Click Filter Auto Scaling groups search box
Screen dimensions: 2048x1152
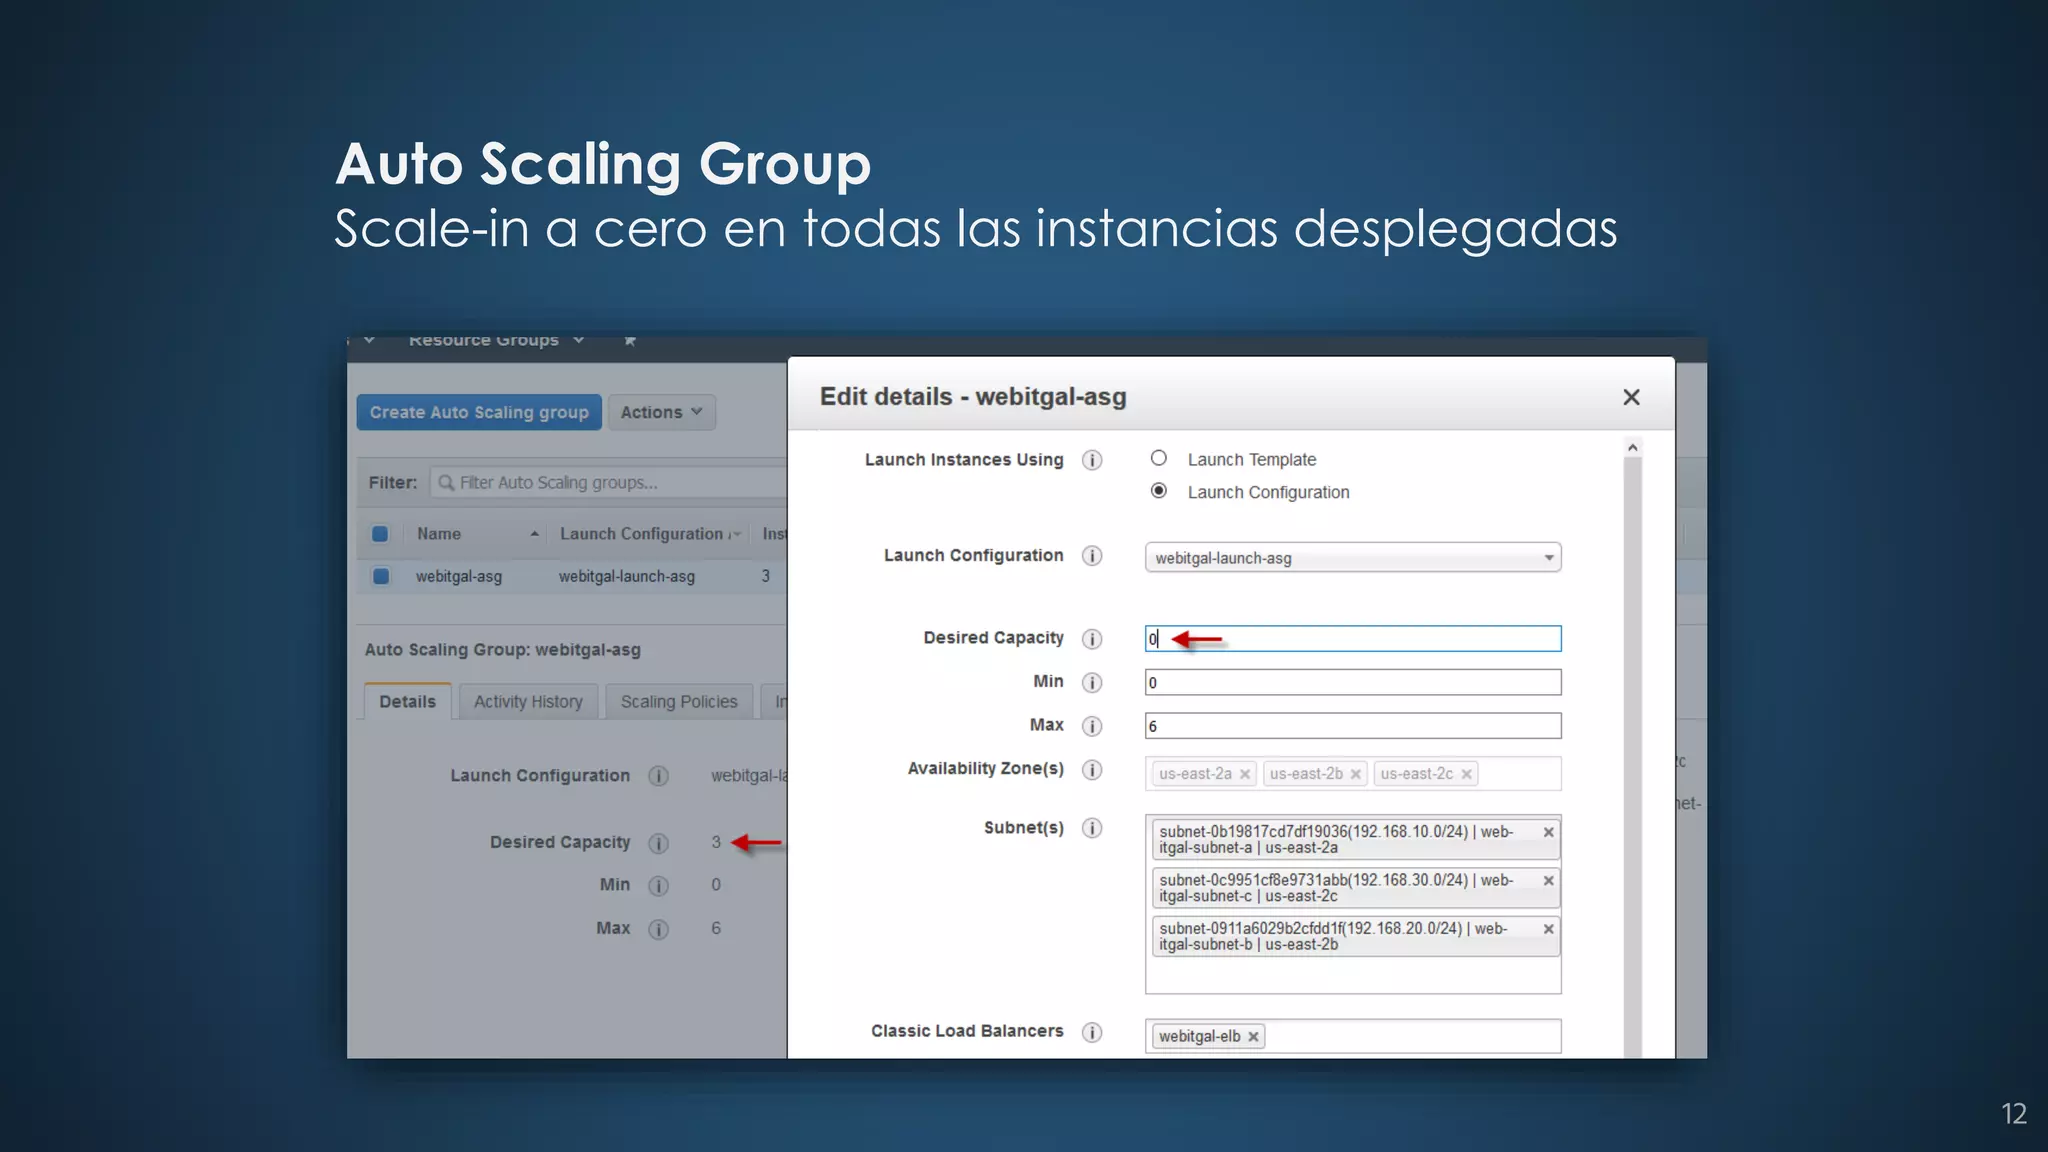click(x=610, y=483)
